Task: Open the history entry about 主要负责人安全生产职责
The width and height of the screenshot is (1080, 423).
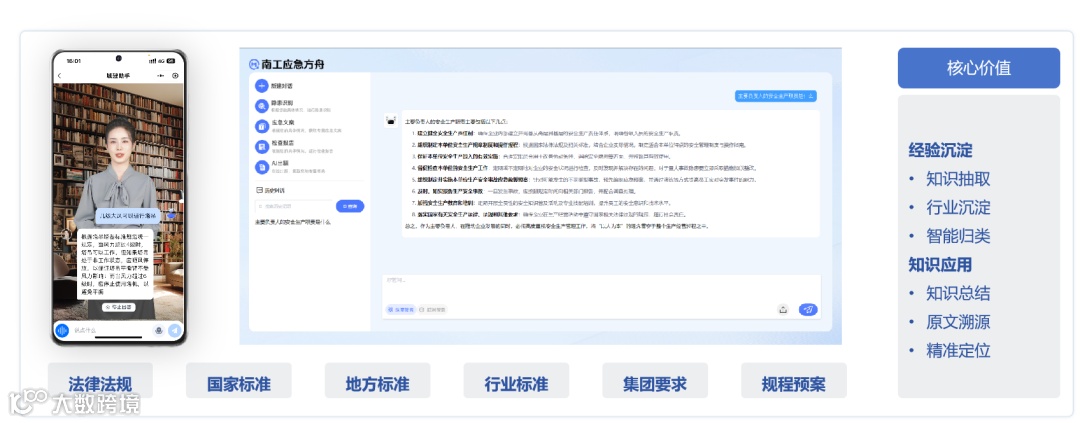Action: pyautogui.click(x=293, y=222)
